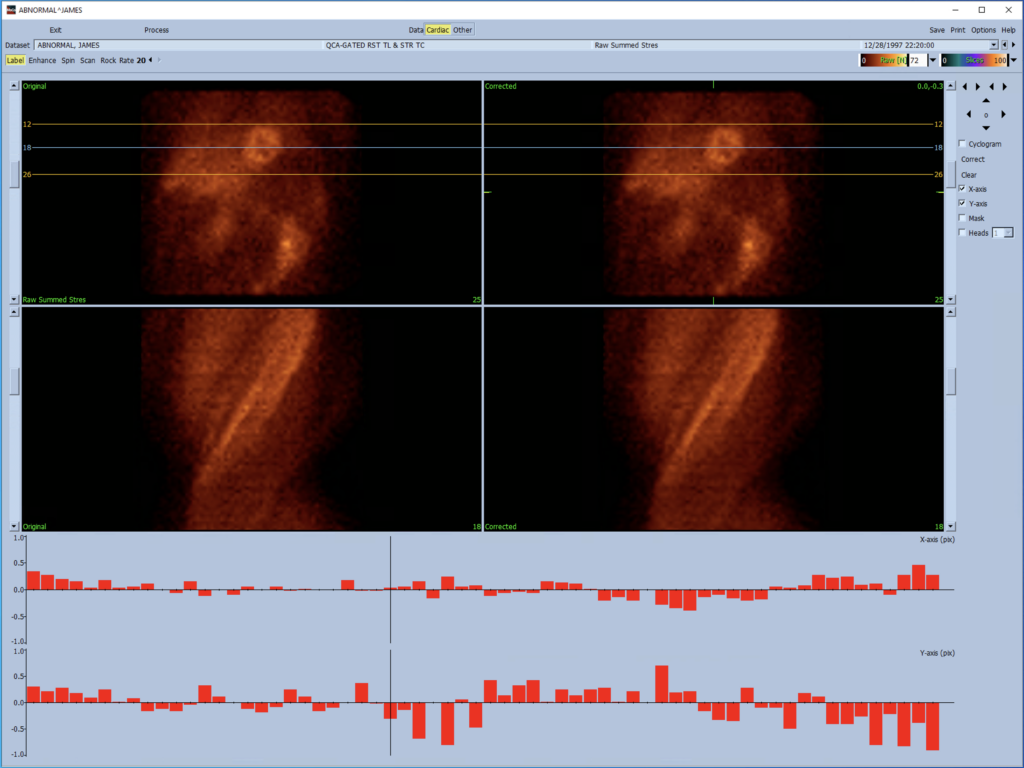Click the Original sinogram scrollbar thumb
Image resolution: width=1024 pixels, height=768 pixels.
tap(14, 381)
